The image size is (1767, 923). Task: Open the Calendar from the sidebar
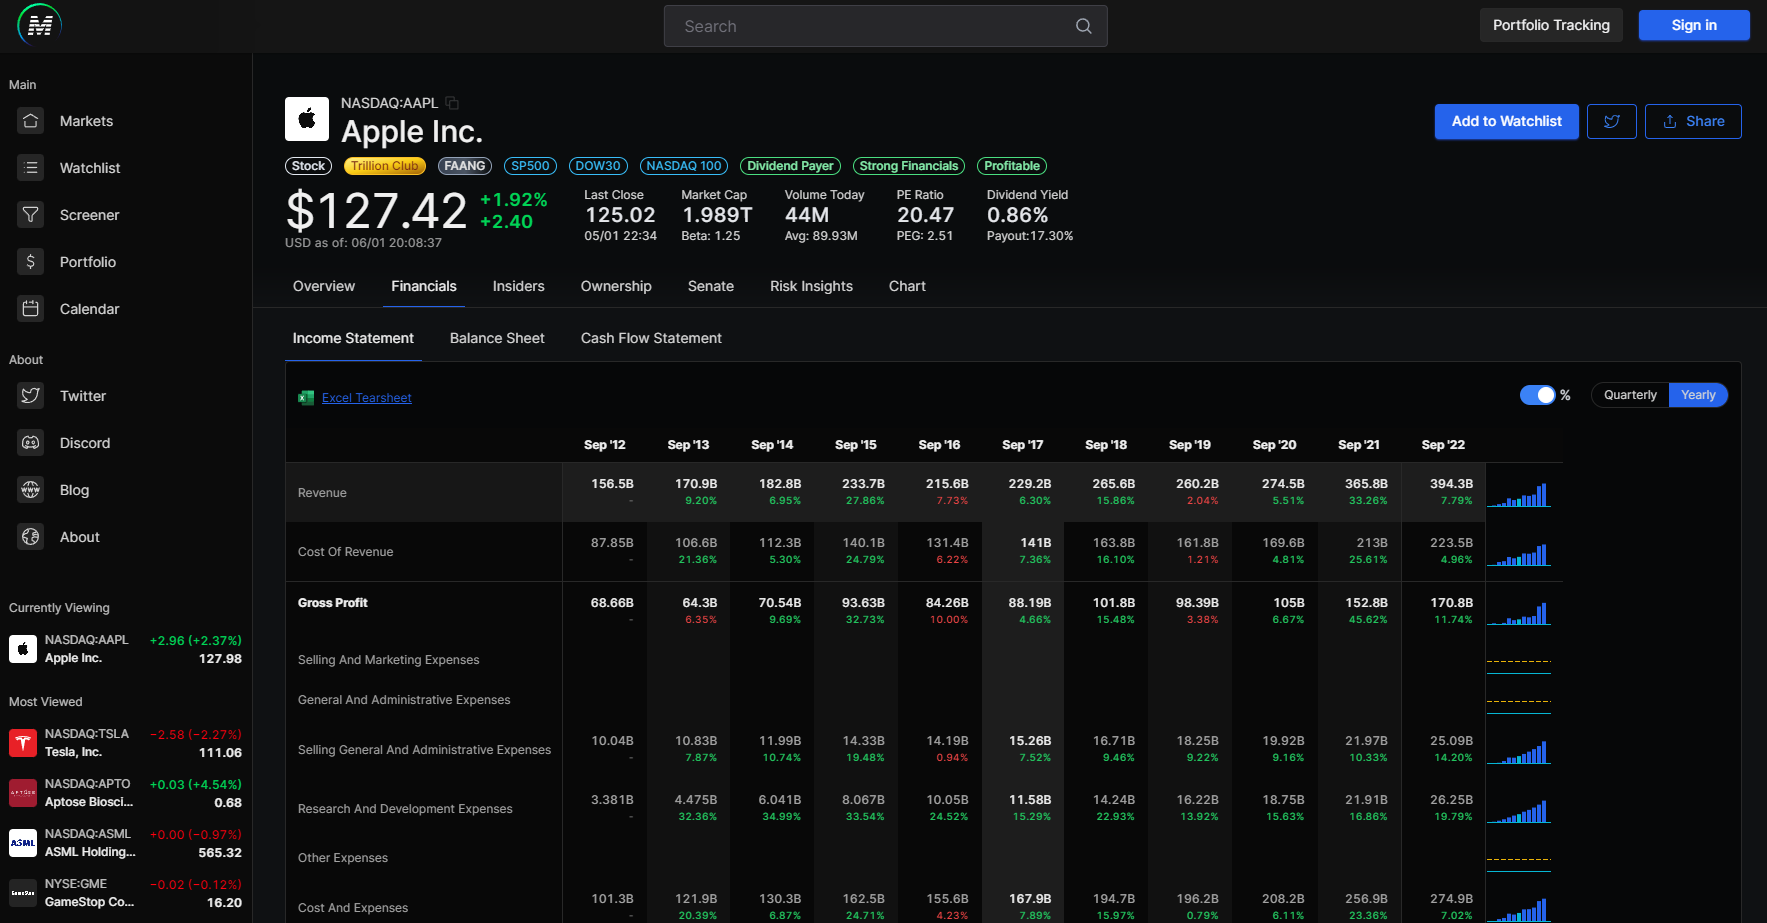(x=30, y=308)
